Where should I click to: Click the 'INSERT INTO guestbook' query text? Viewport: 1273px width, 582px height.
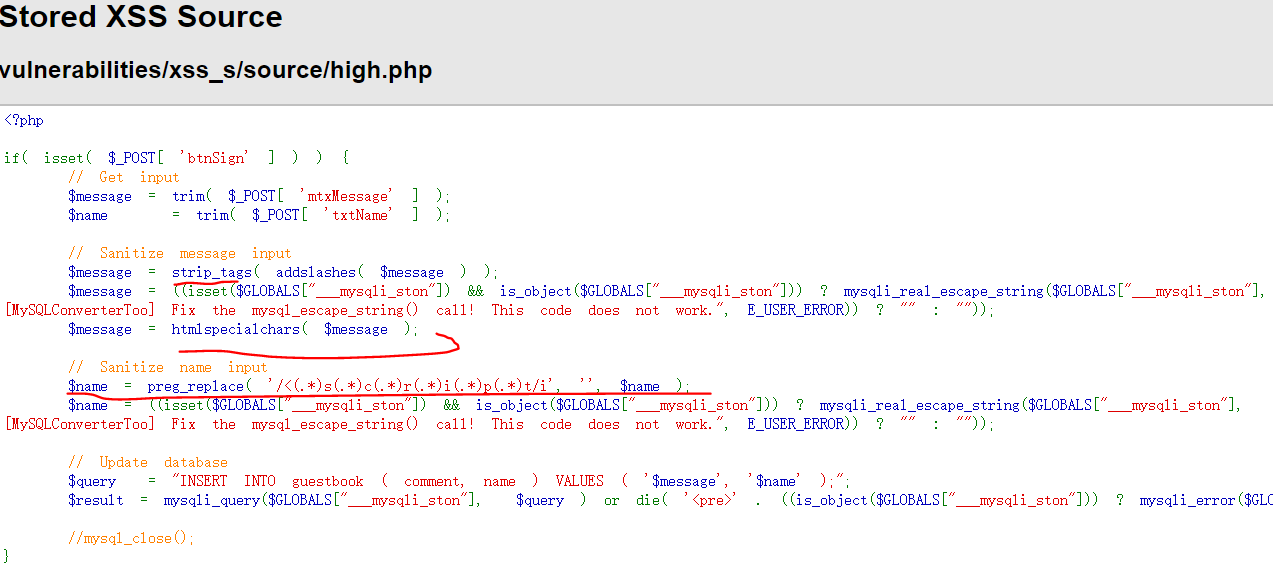[x=276, y=481]
